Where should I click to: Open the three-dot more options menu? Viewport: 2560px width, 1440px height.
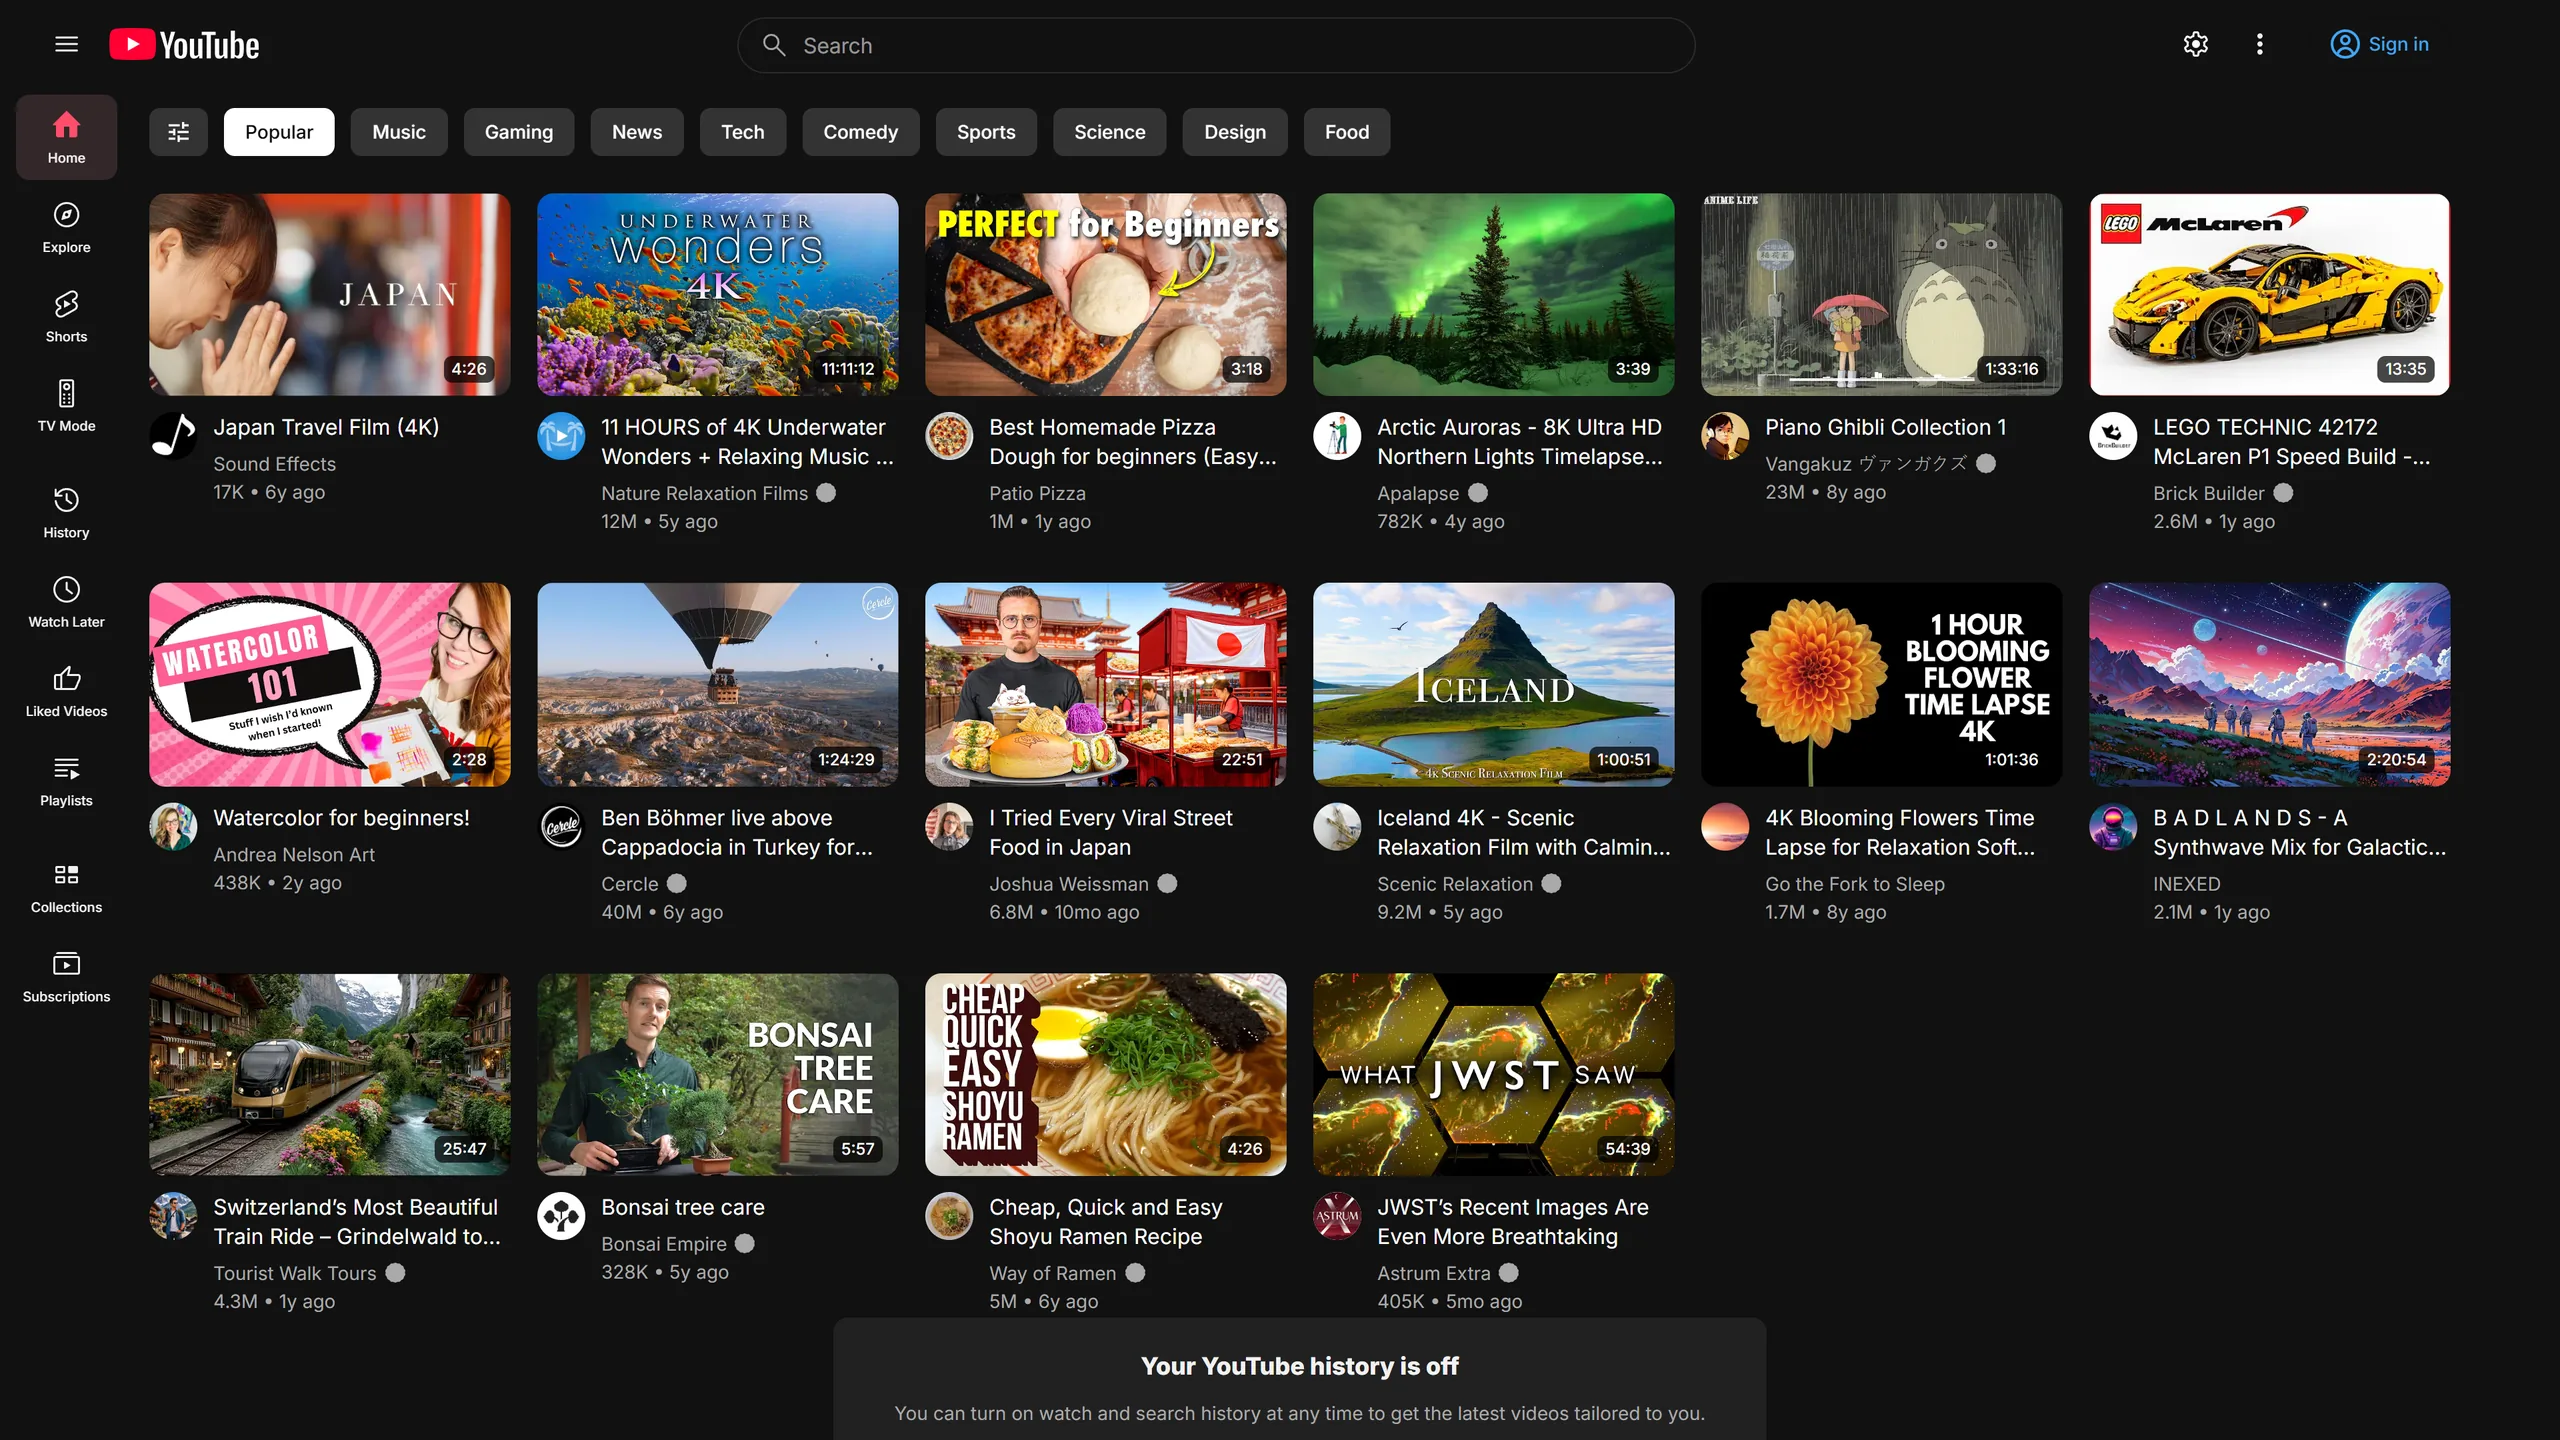[x=2259, y=44]
